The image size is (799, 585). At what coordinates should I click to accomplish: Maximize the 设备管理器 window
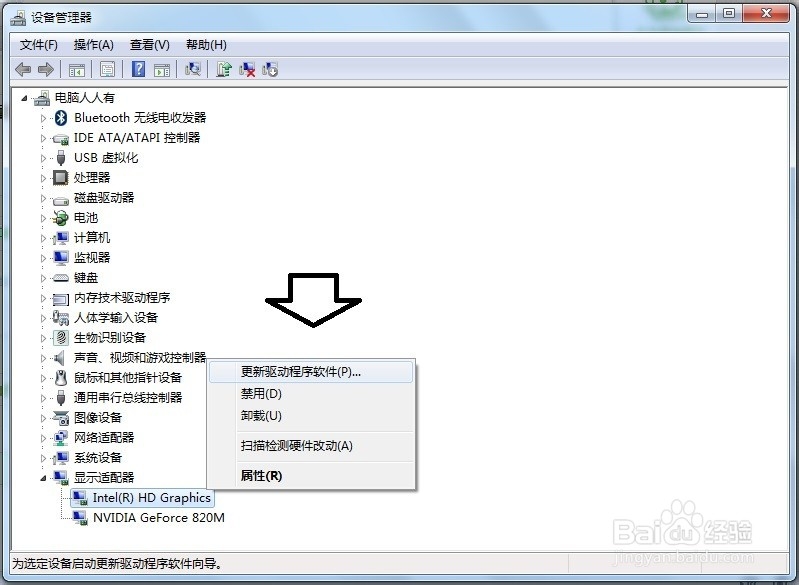click(729, 13)
